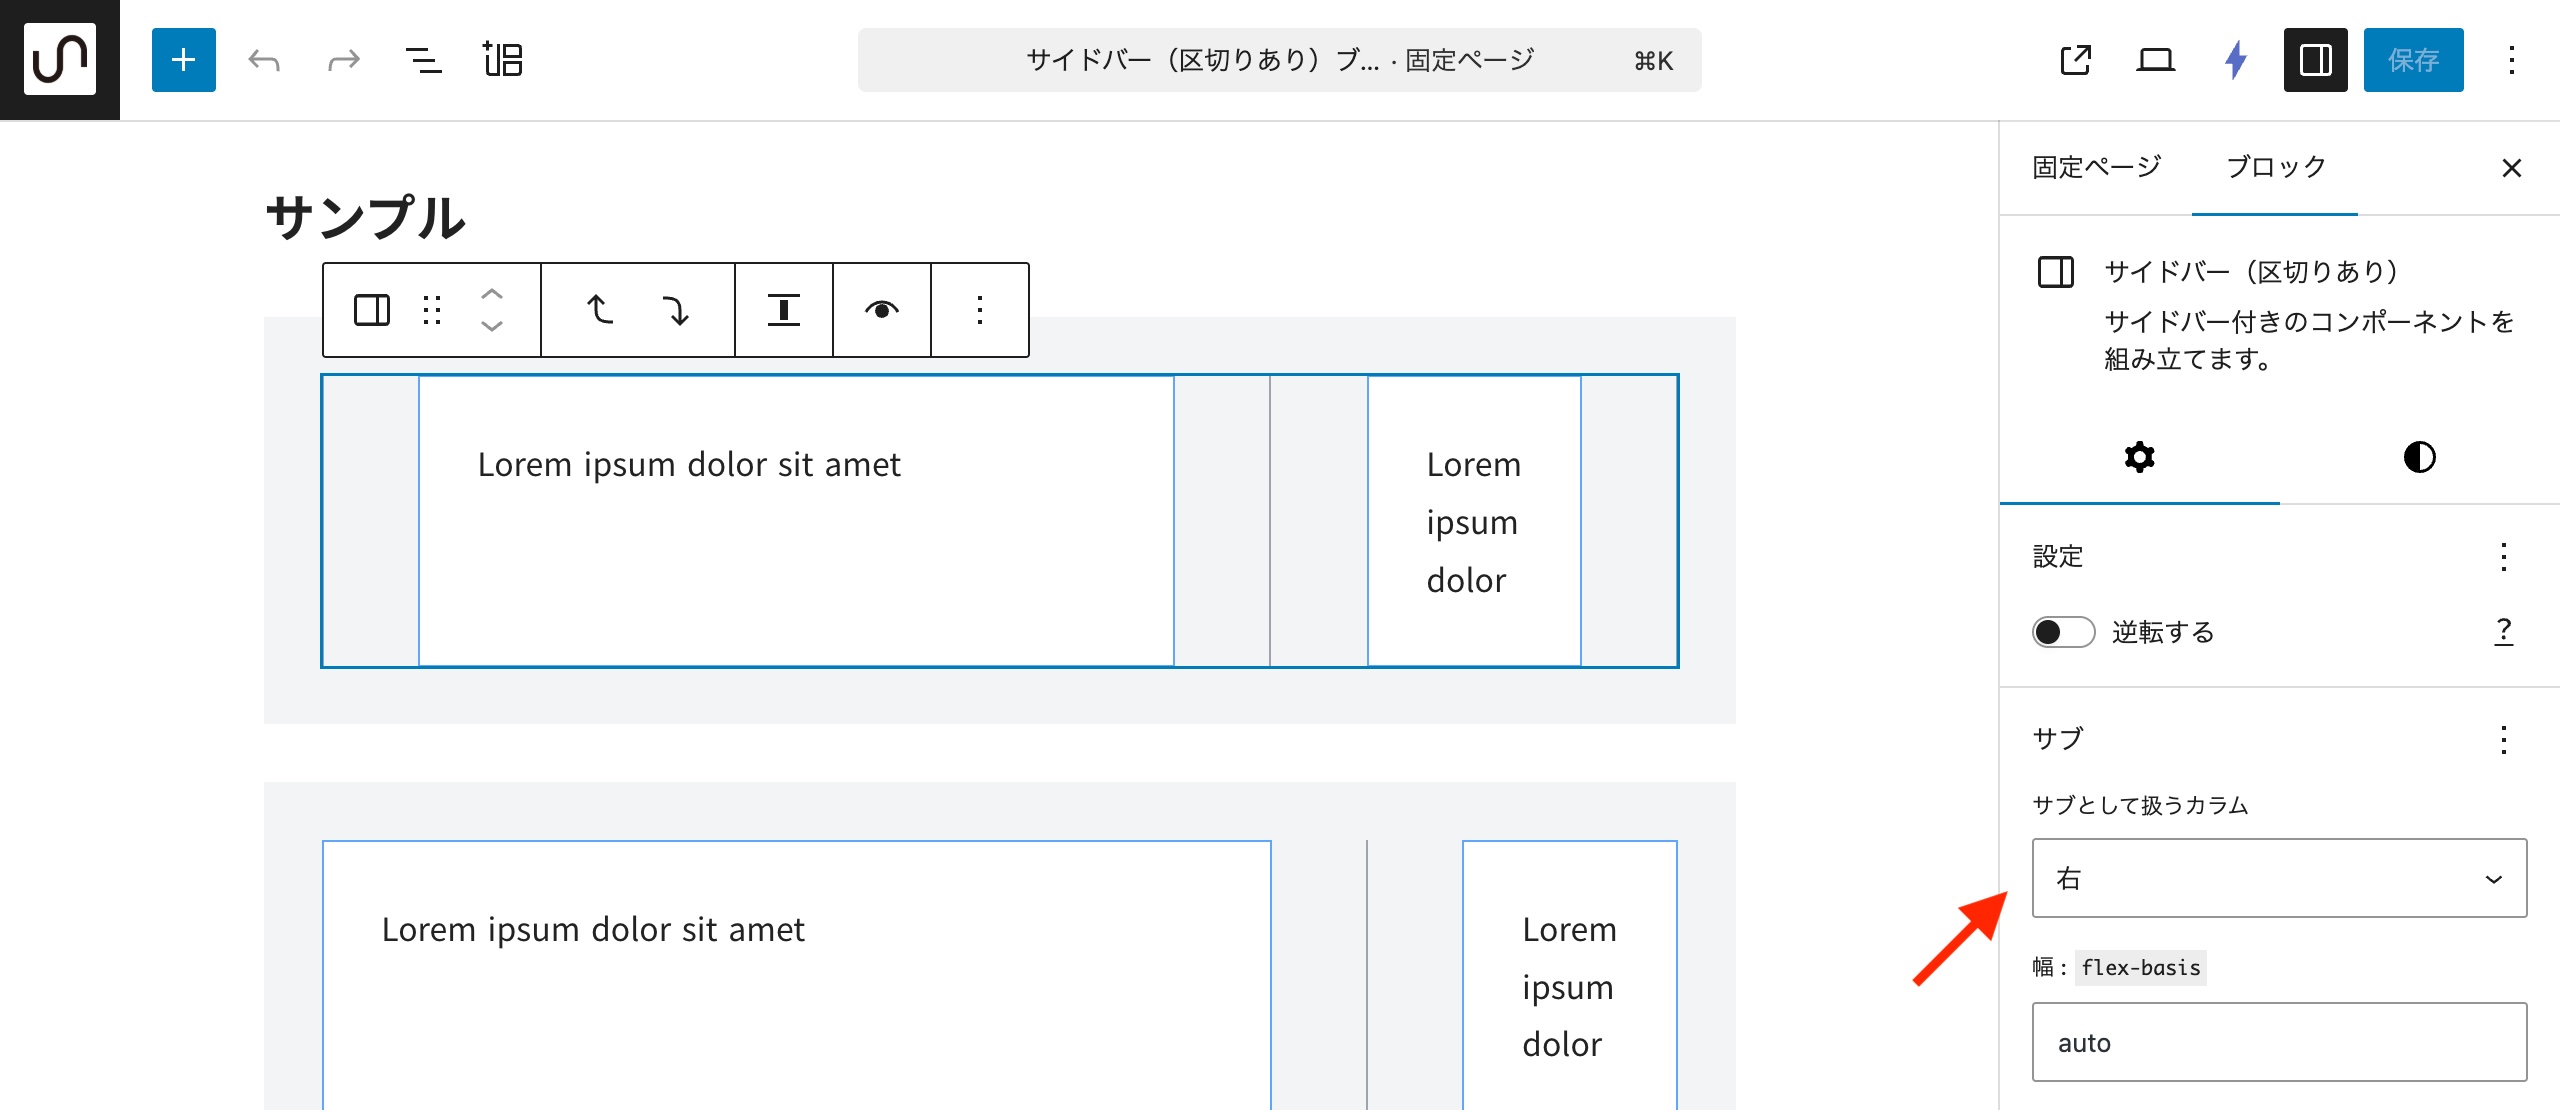Select the vertical alignment toolbar icon

[x=783, y=310]
